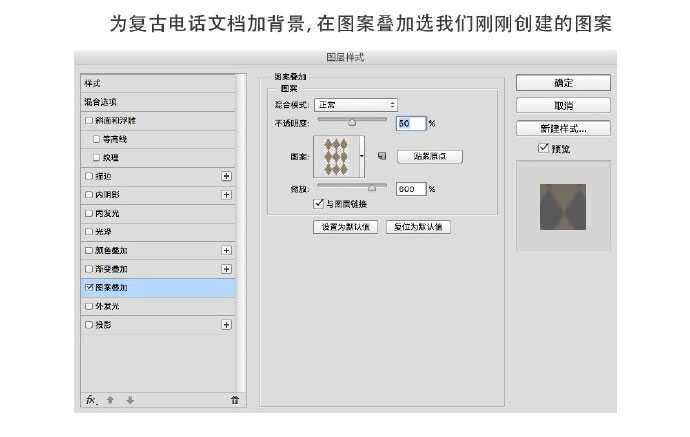Enable the 斜面和浮雕 checkbox

[89, 120]
